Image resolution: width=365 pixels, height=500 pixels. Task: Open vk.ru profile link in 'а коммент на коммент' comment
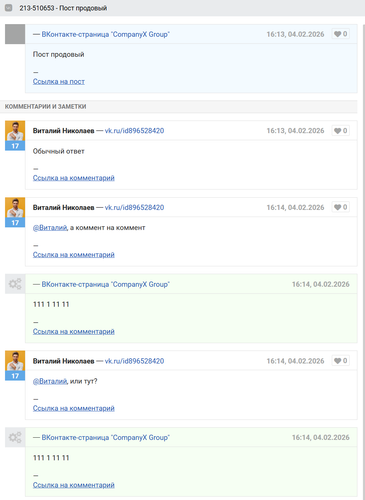point(134,207)
